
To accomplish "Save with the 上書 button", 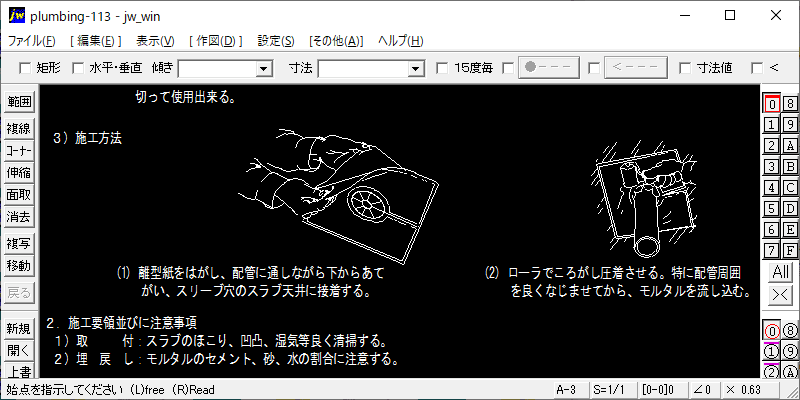I will (19, 370).
